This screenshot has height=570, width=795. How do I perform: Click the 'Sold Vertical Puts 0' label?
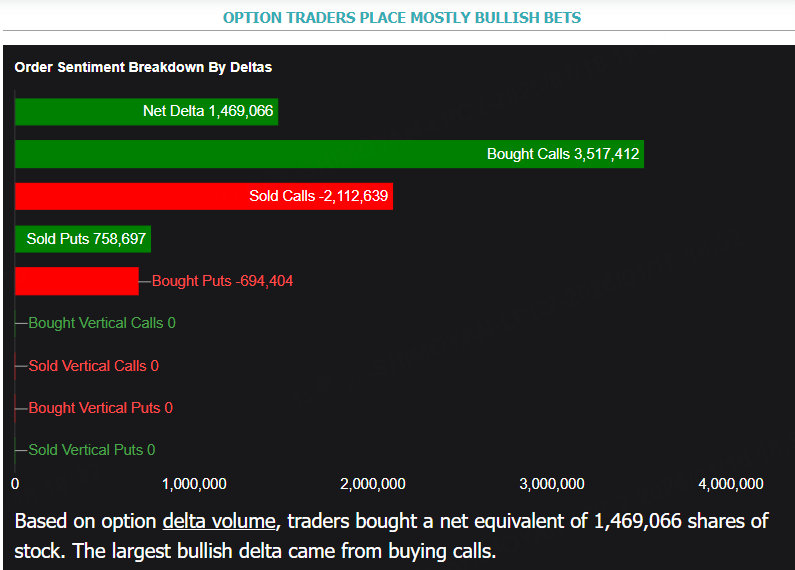[x=92, y=450]
